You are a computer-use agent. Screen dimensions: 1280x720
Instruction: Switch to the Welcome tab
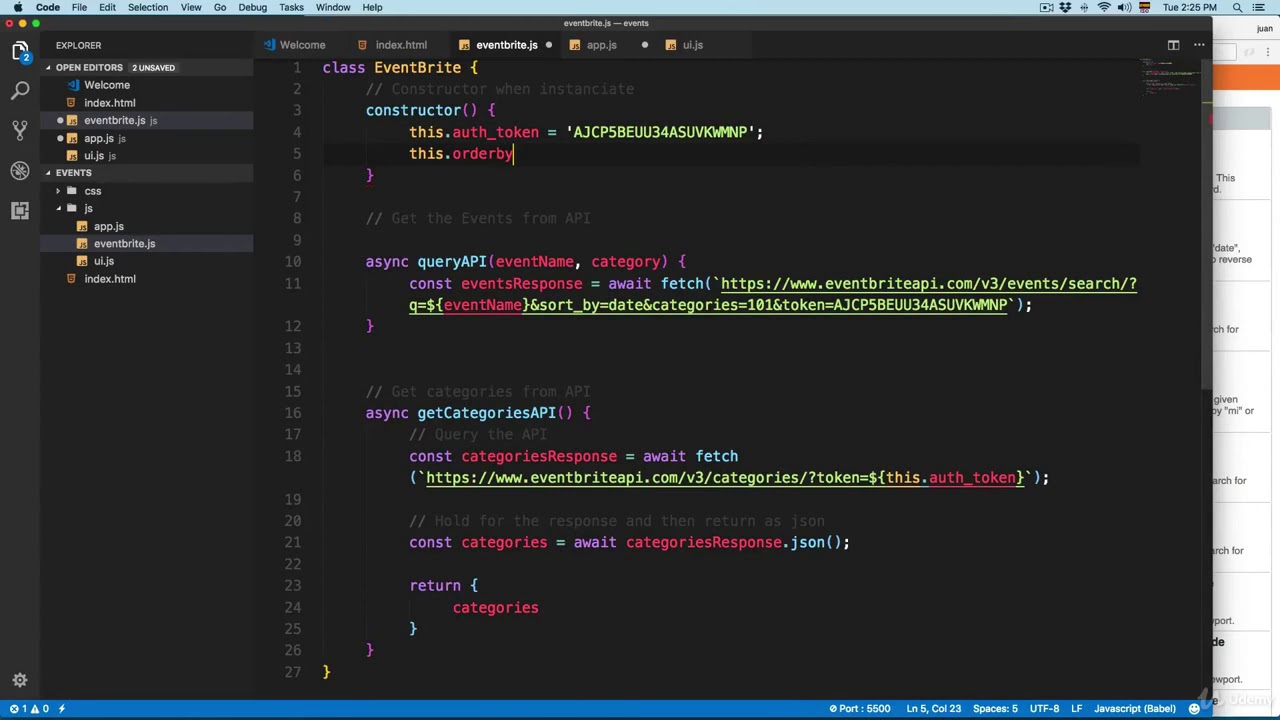point(302,45)
